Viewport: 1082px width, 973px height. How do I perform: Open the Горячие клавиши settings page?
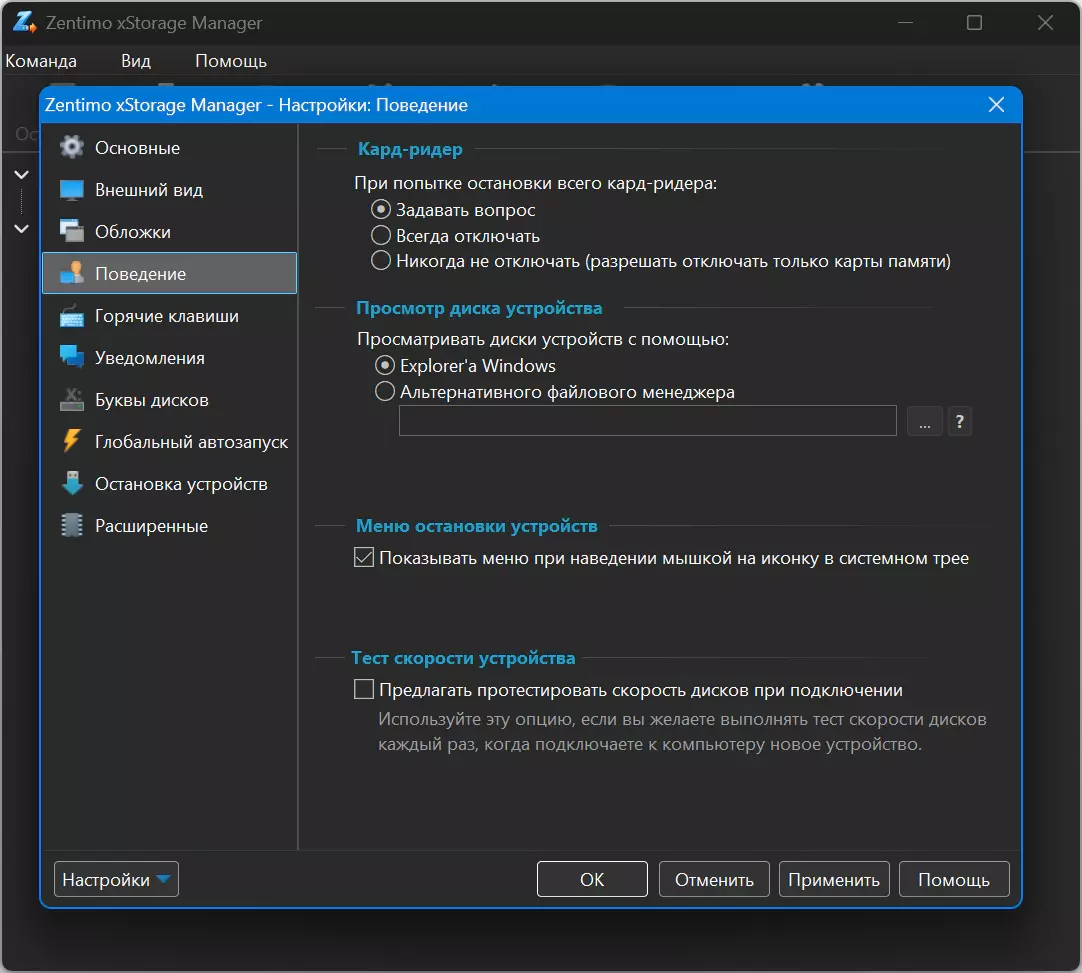[x=170, y=316]
